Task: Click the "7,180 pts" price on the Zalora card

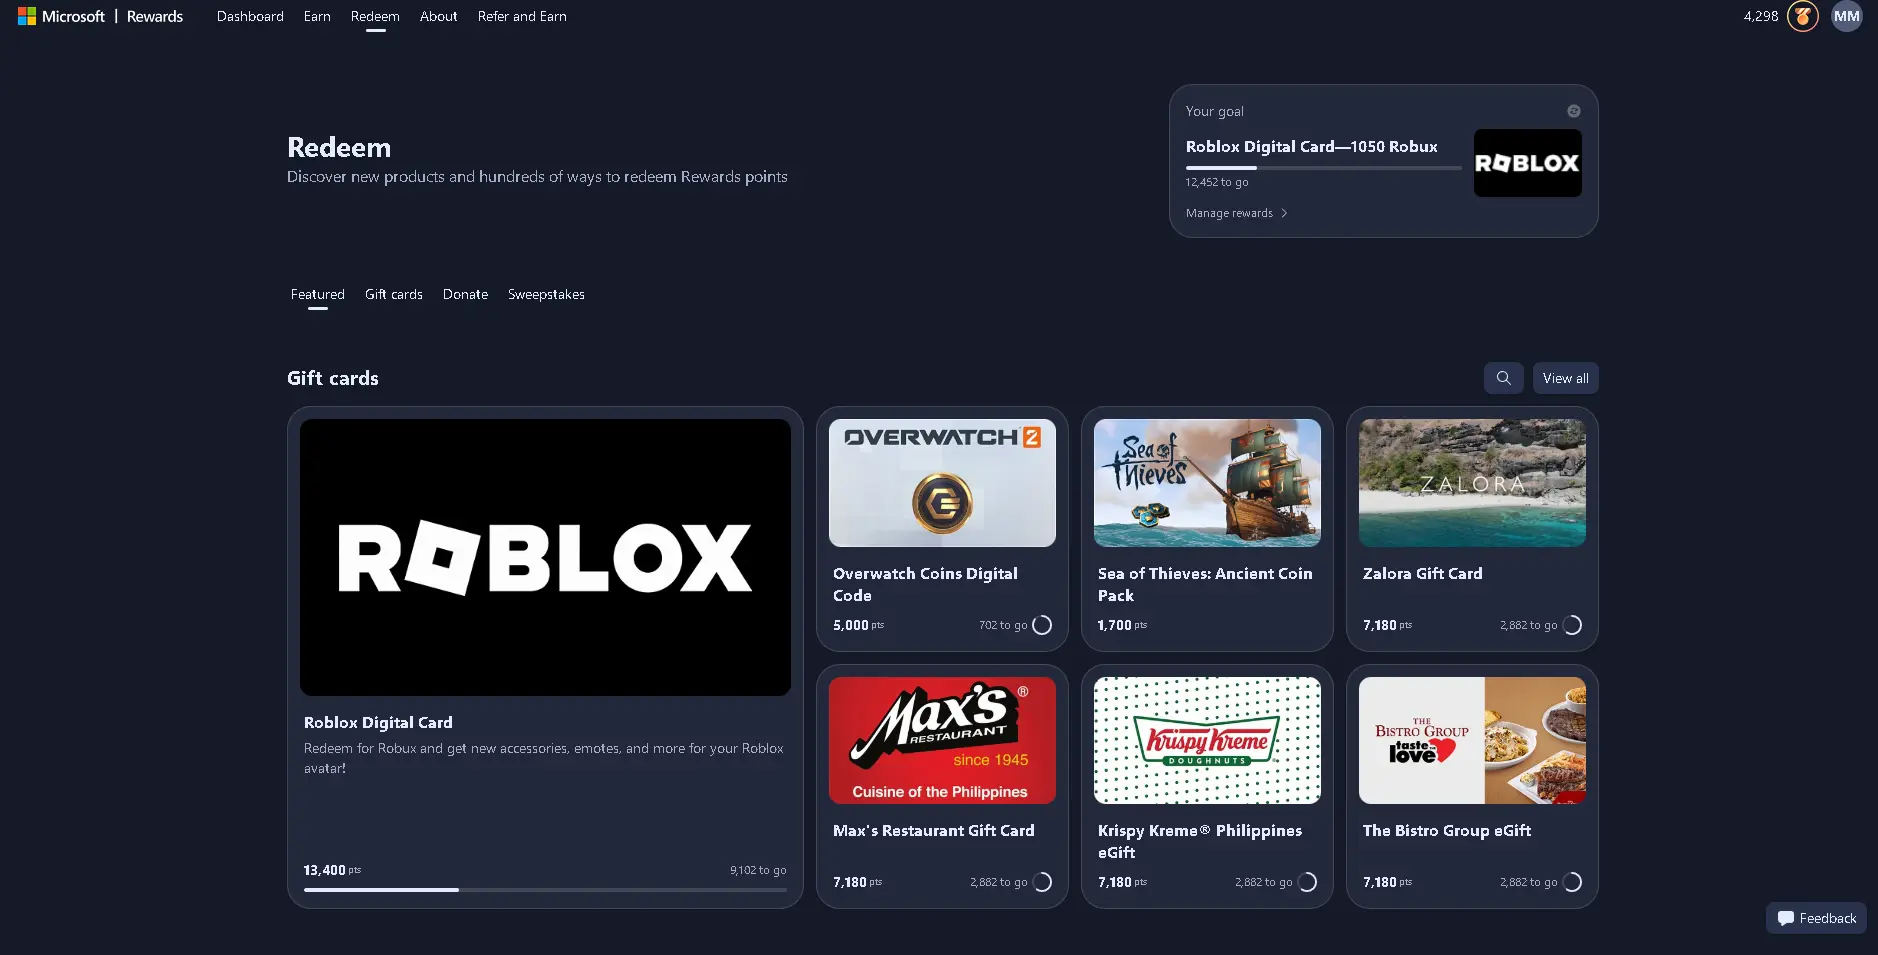Action: tap(1387, 625)
